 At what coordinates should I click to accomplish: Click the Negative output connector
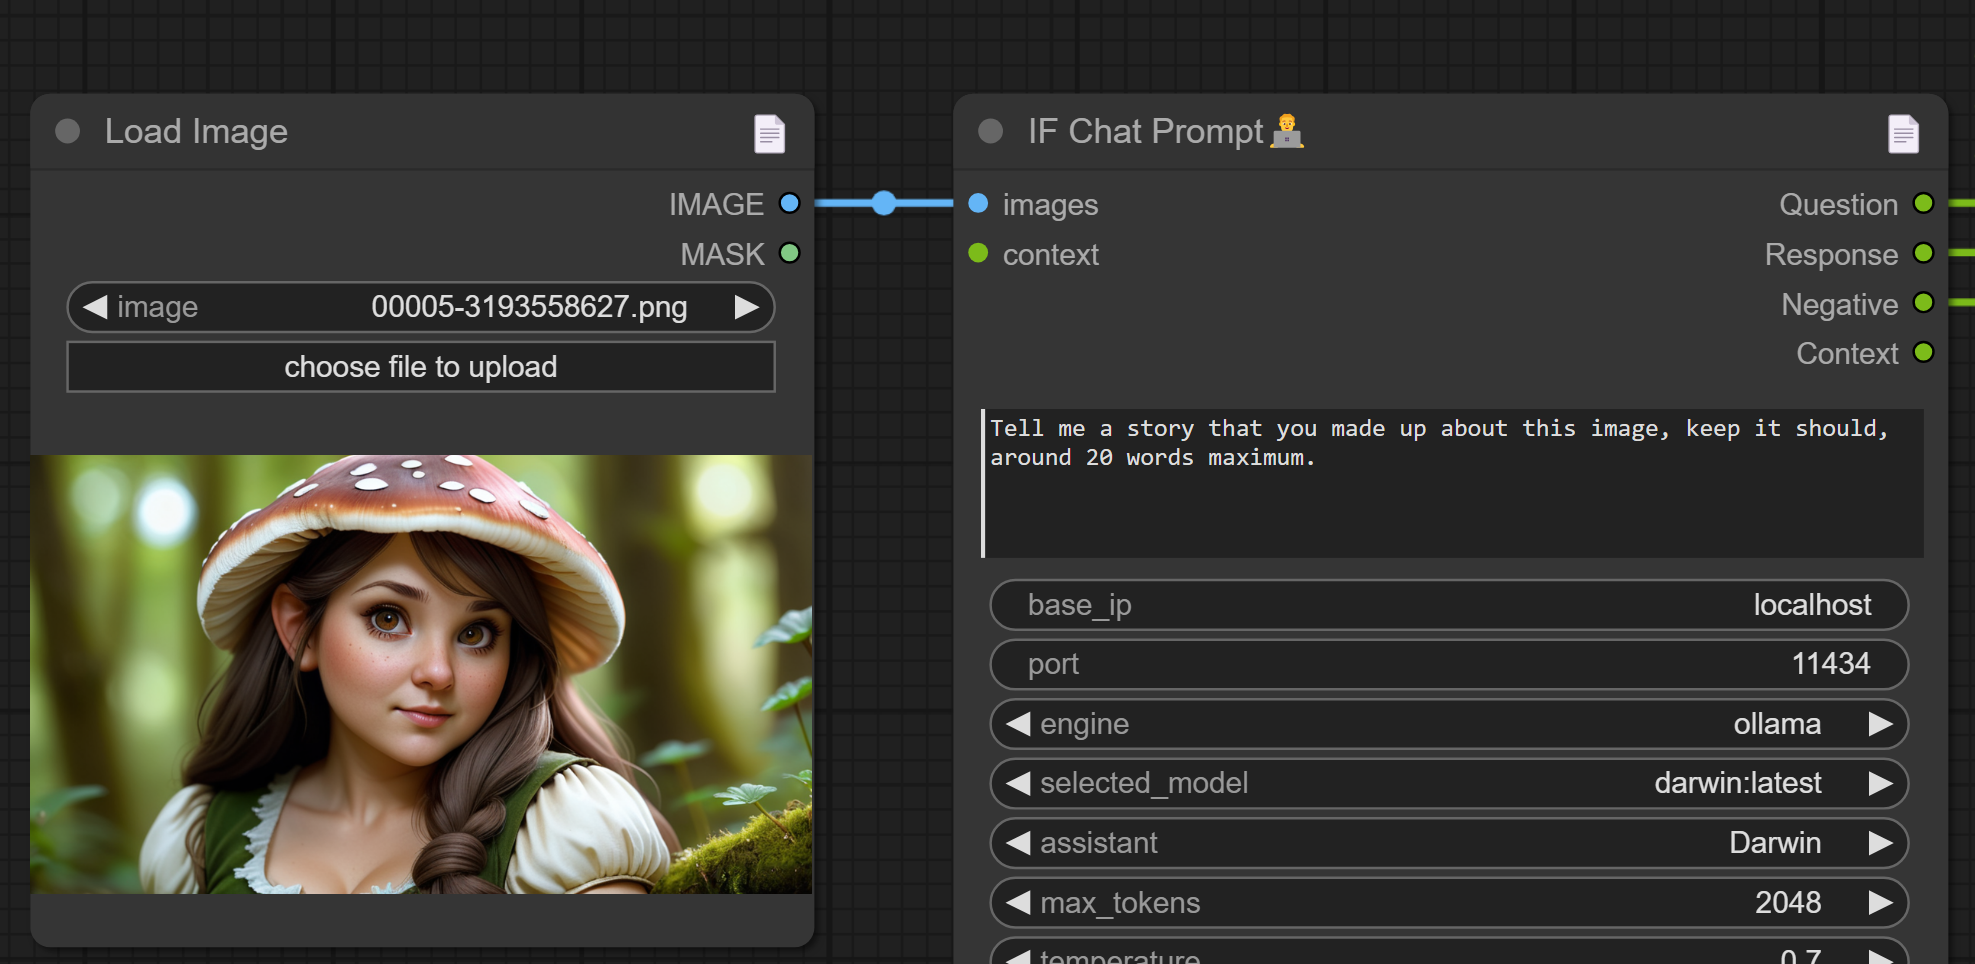1922,303
